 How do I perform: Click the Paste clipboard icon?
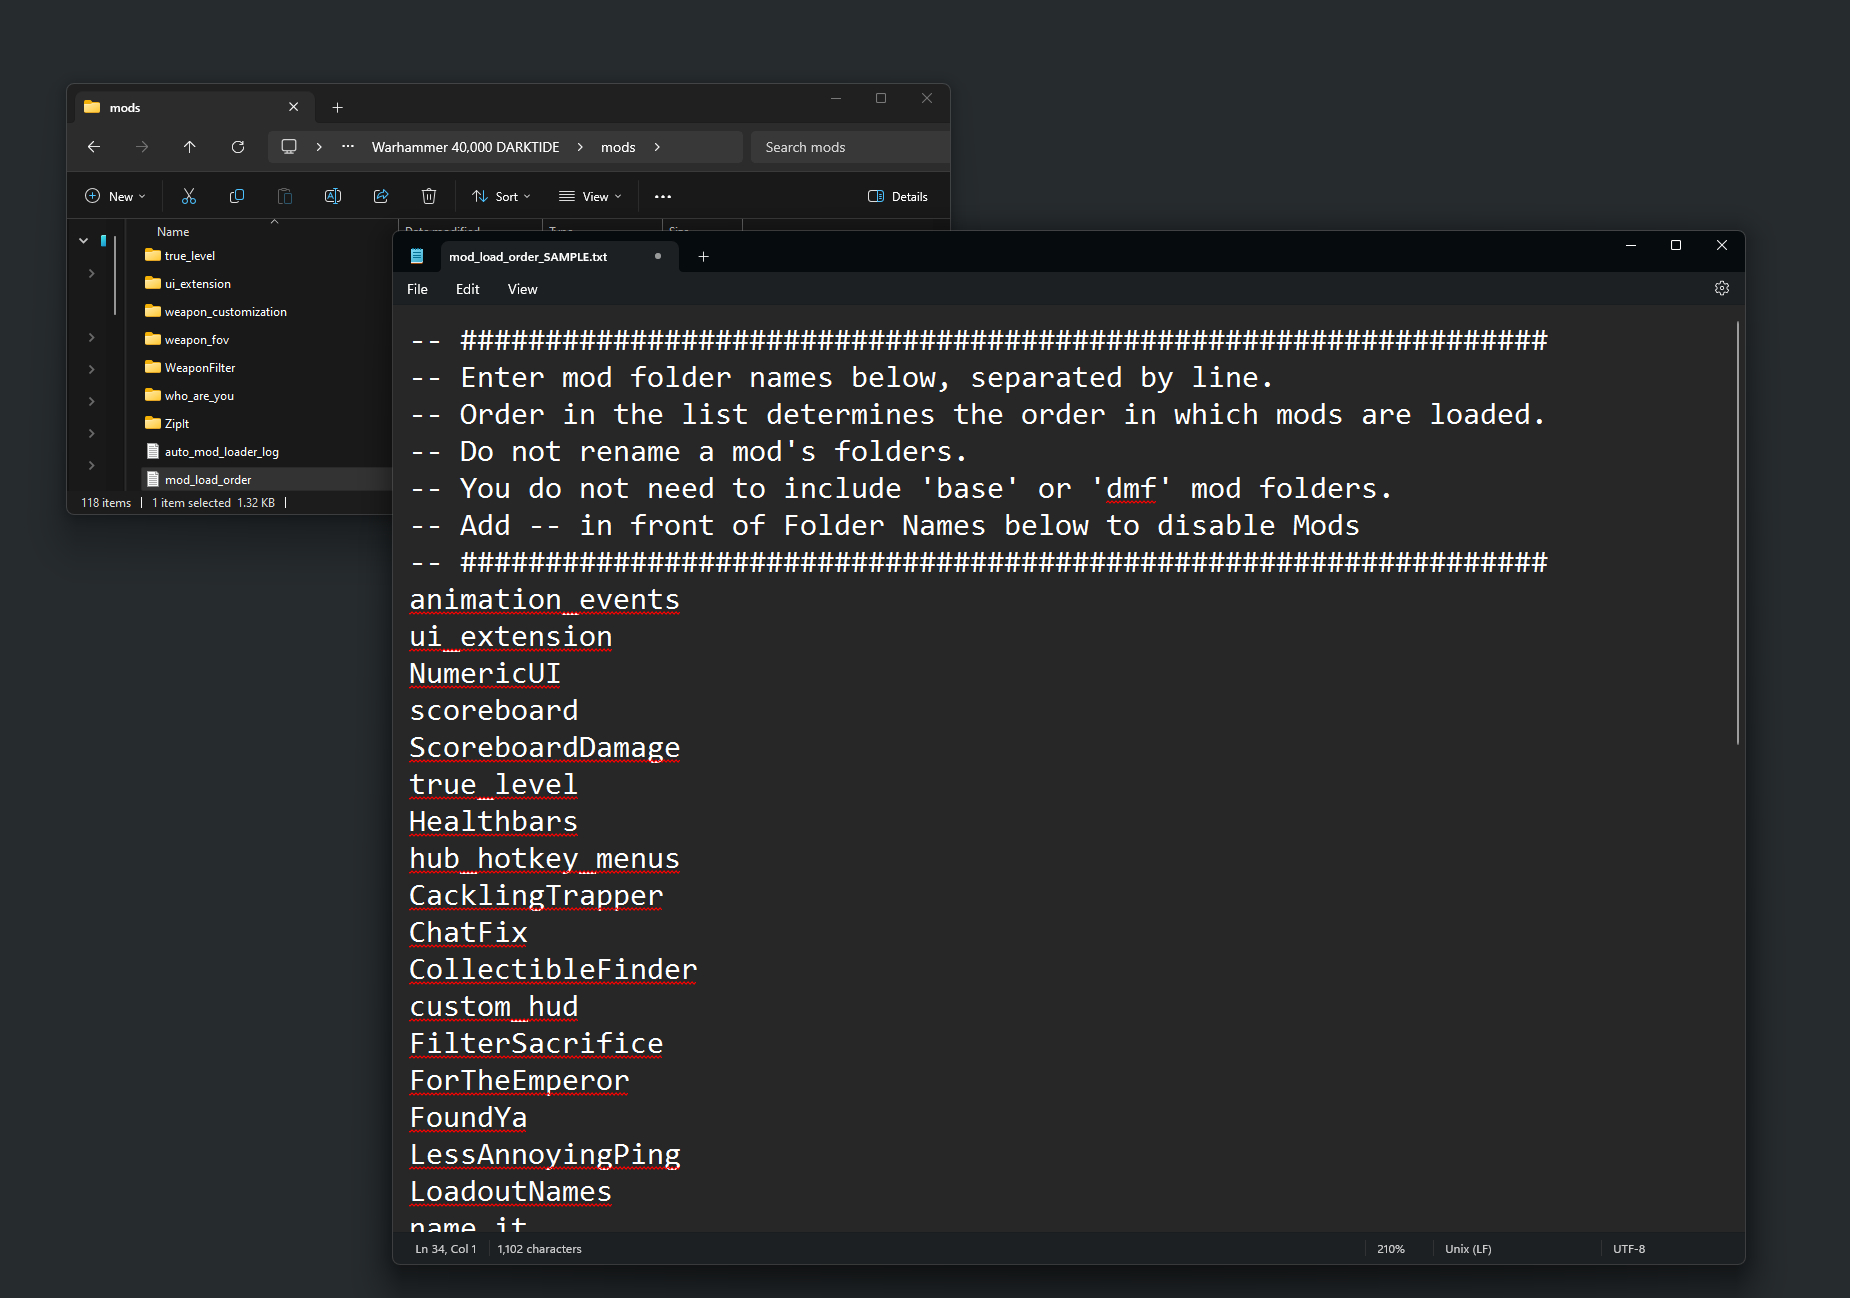(x=285, y=197)
